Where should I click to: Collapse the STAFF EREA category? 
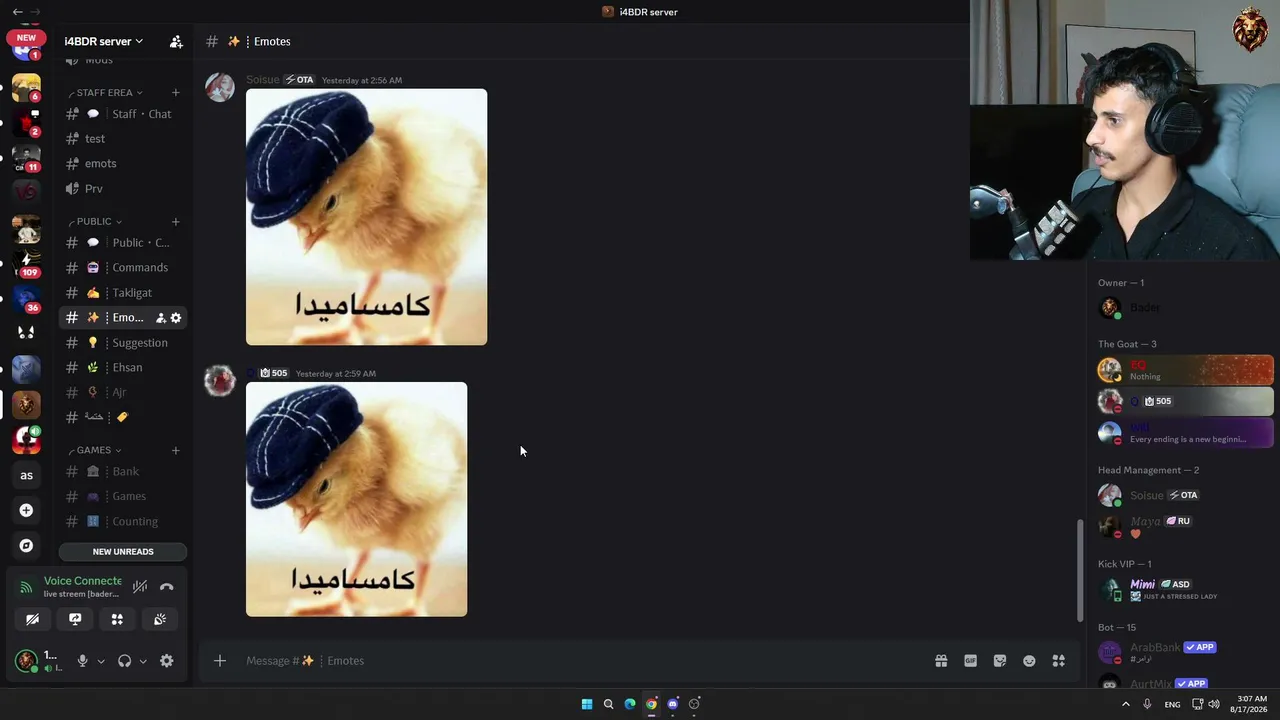click(104, 93)
